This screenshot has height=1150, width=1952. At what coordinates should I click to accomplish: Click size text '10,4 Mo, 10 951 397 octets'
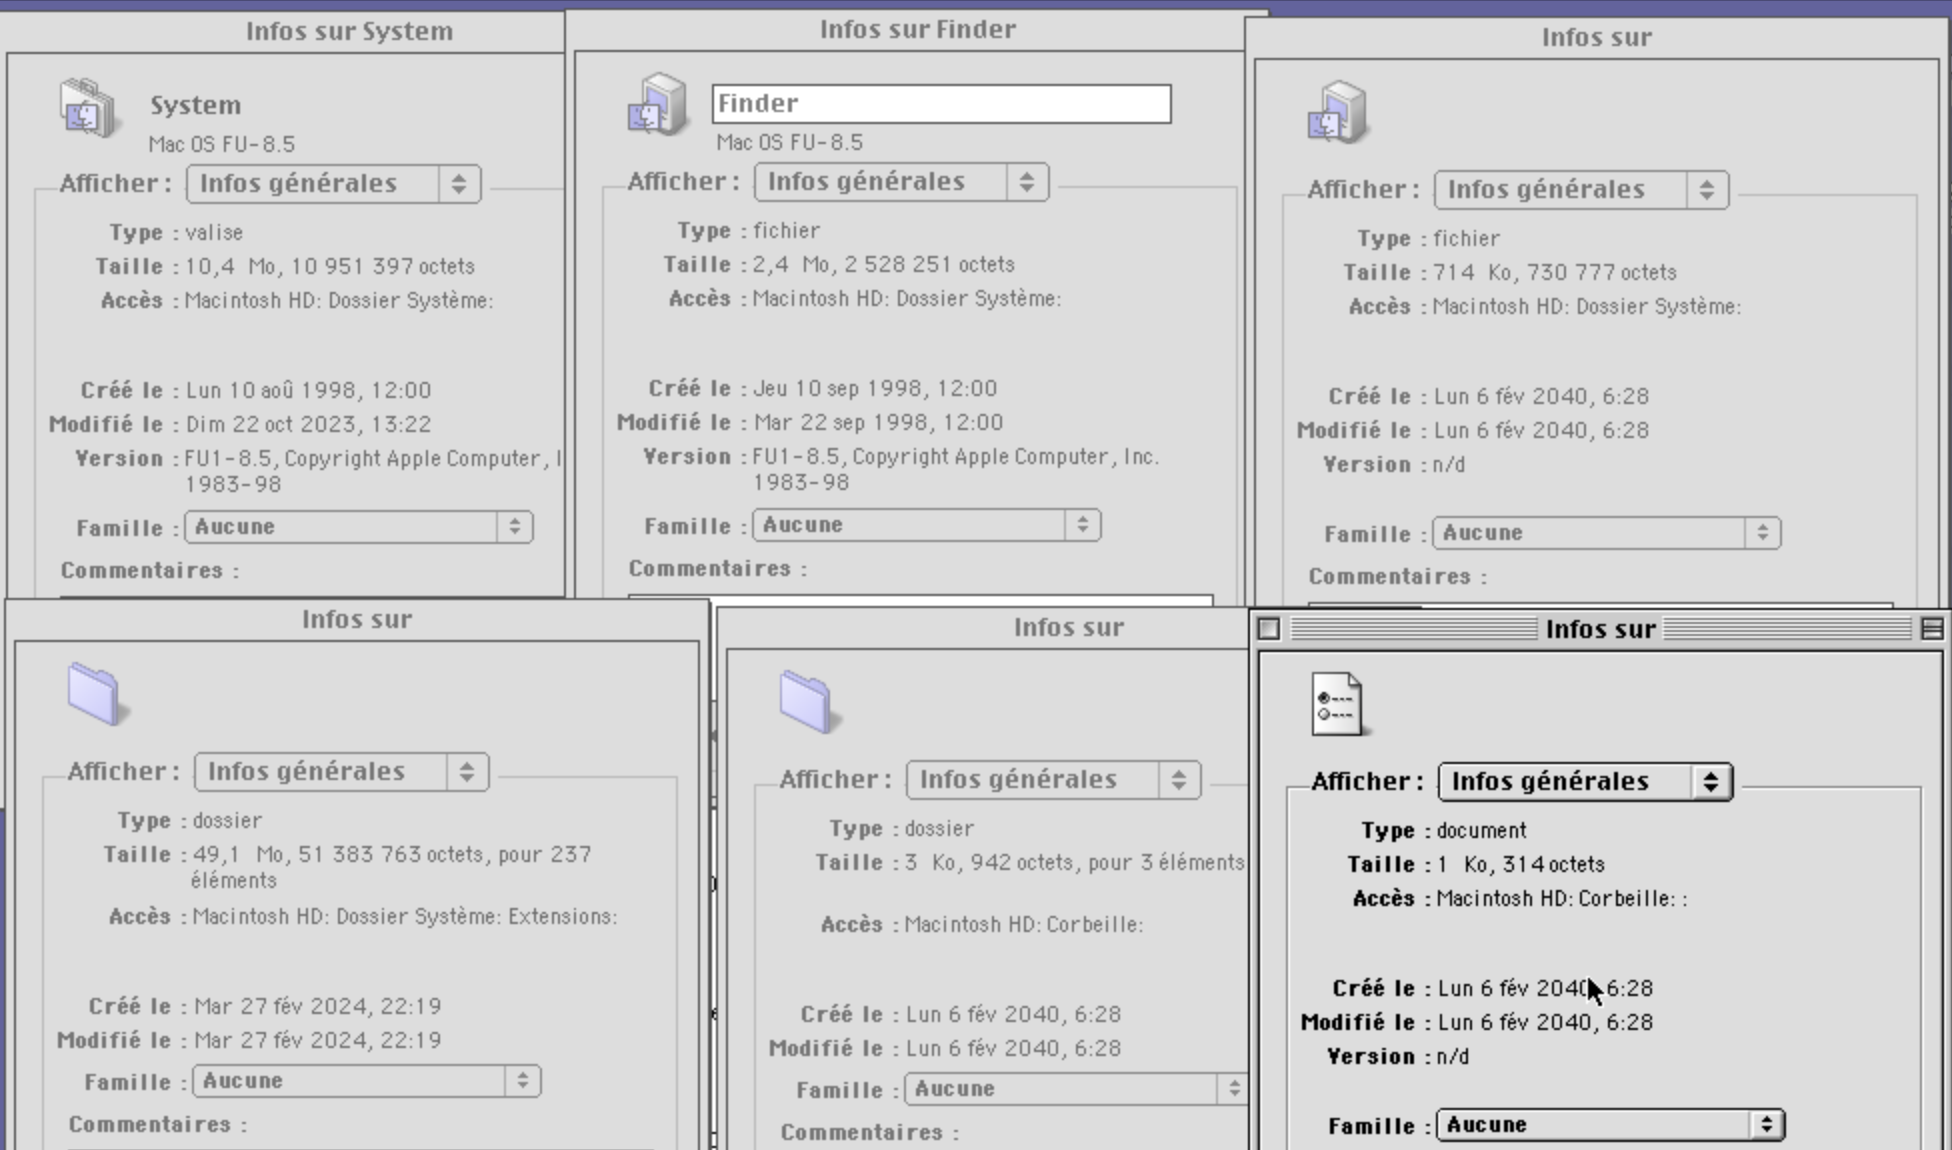(x=330, y=267)
